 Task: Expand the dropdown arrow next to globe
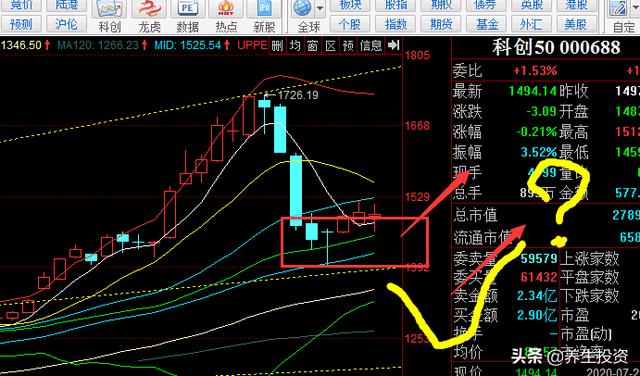tap(320, 8)
